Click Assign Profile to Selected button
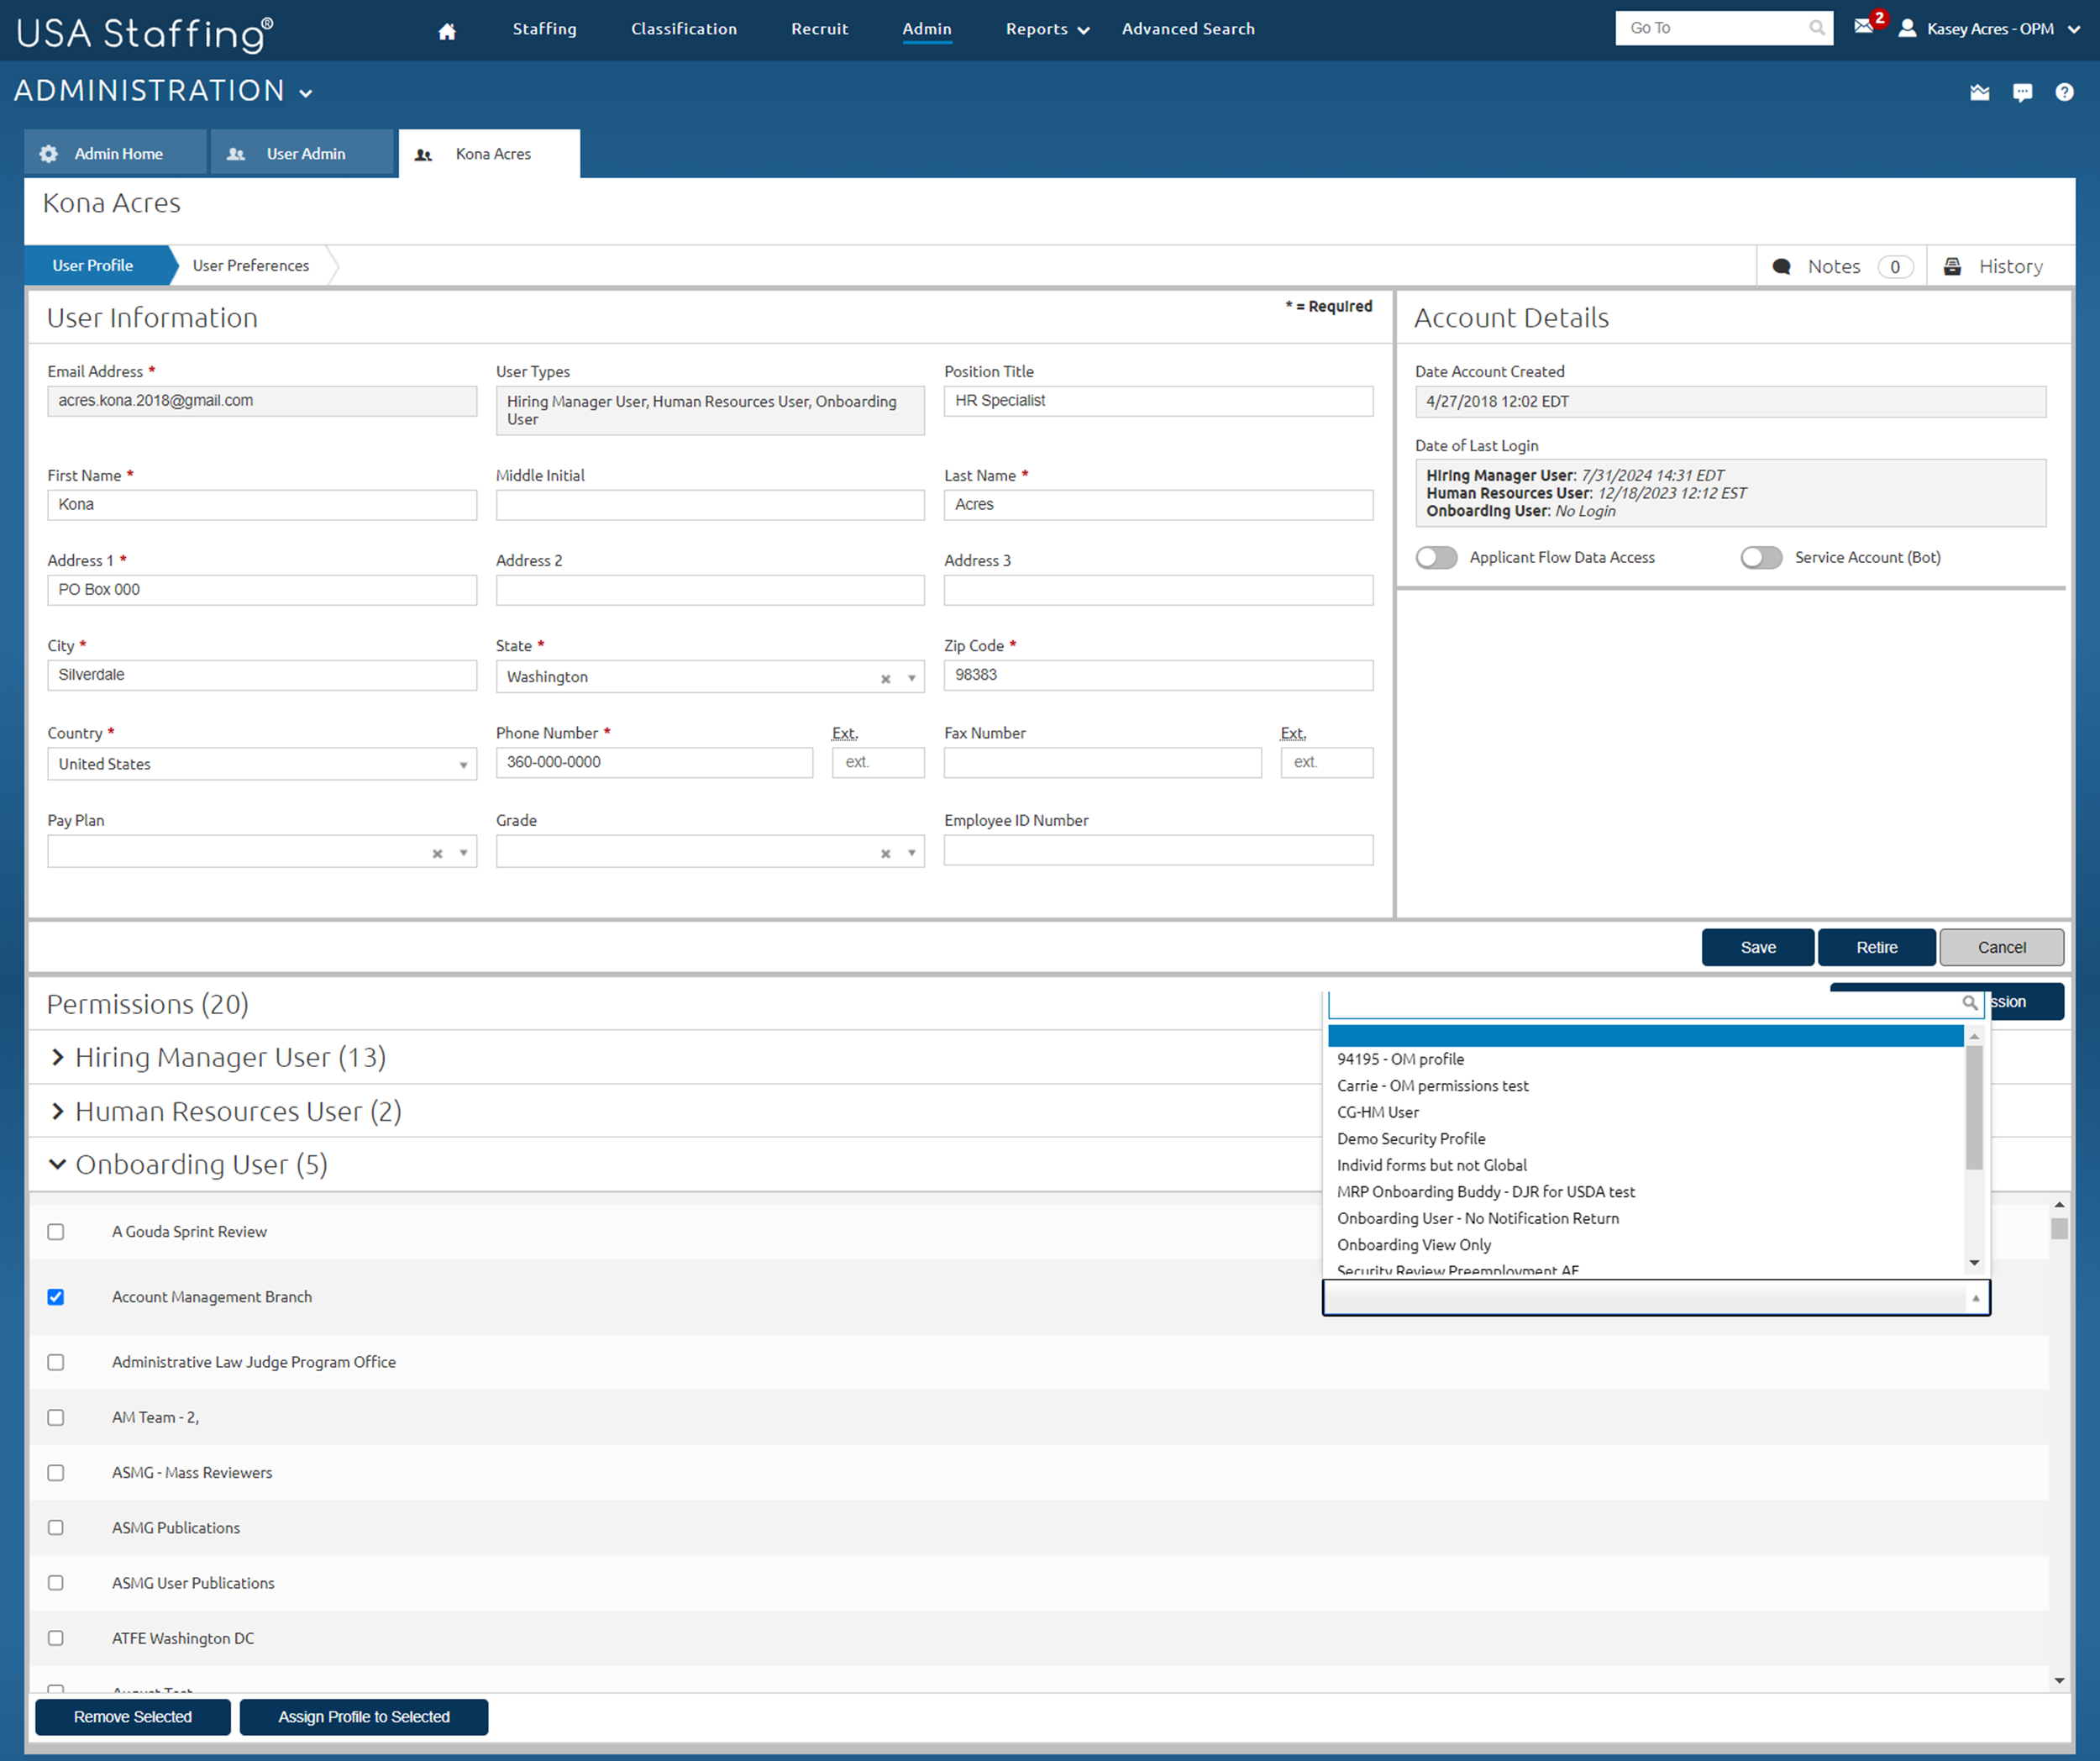The image size is (2100, 1761). tap(364, 1718)
